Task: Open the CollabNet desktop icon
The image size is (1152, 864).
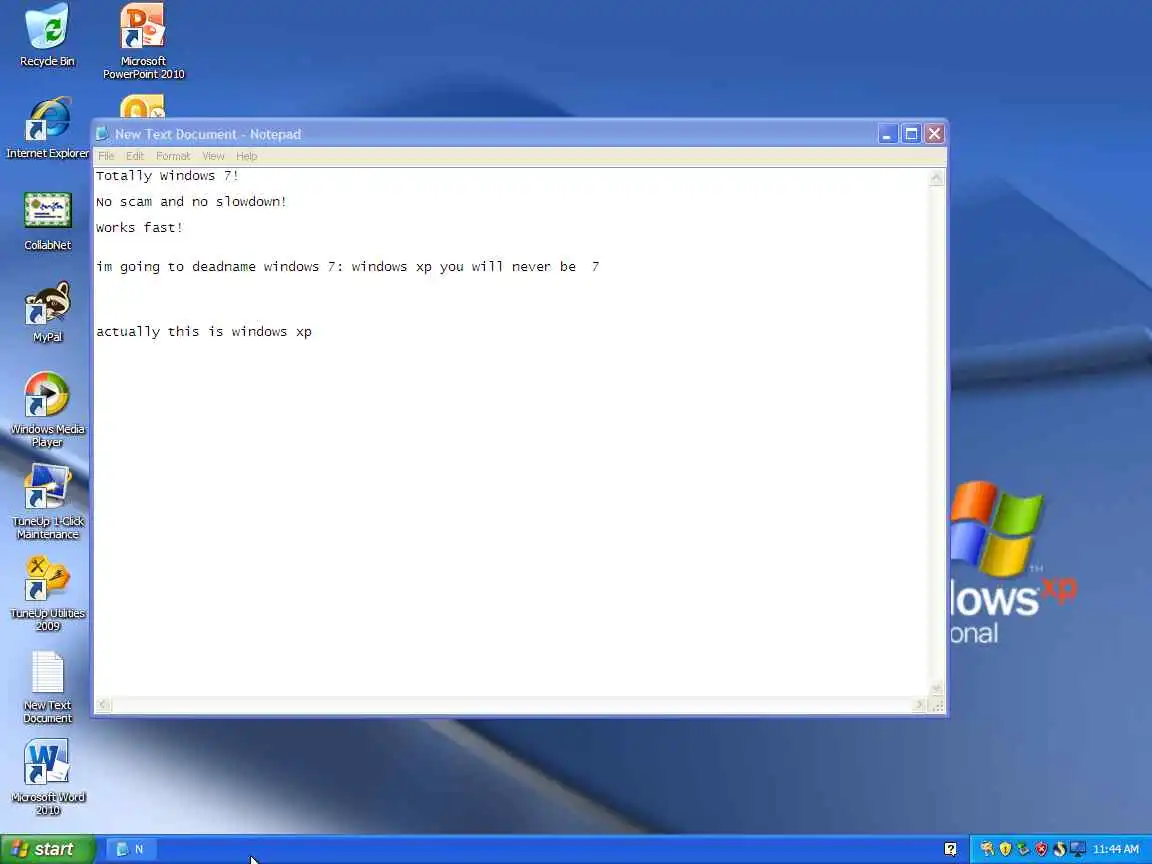Action: click(x=48, y=220)
